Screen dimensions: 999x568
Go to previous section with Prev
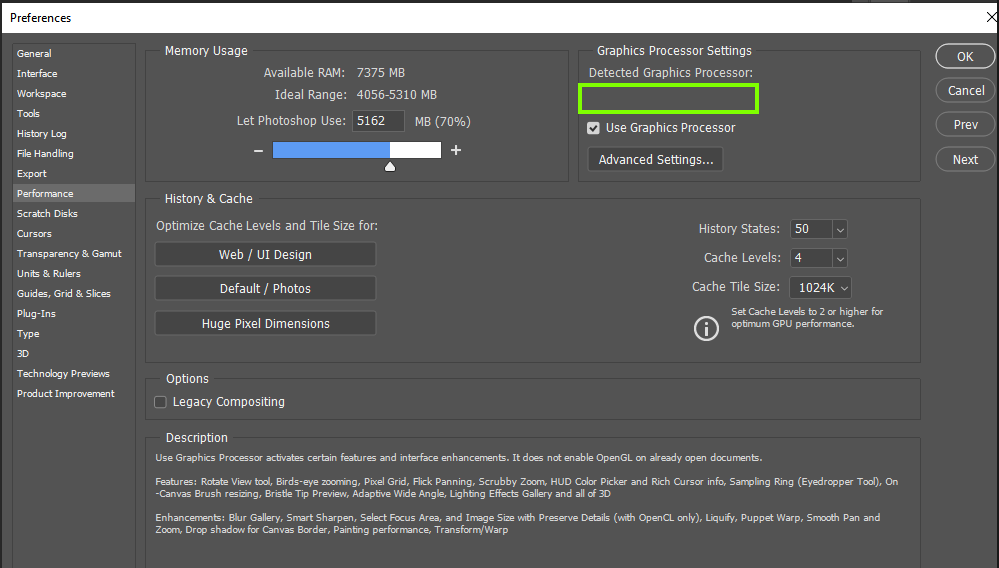point(965,125)
